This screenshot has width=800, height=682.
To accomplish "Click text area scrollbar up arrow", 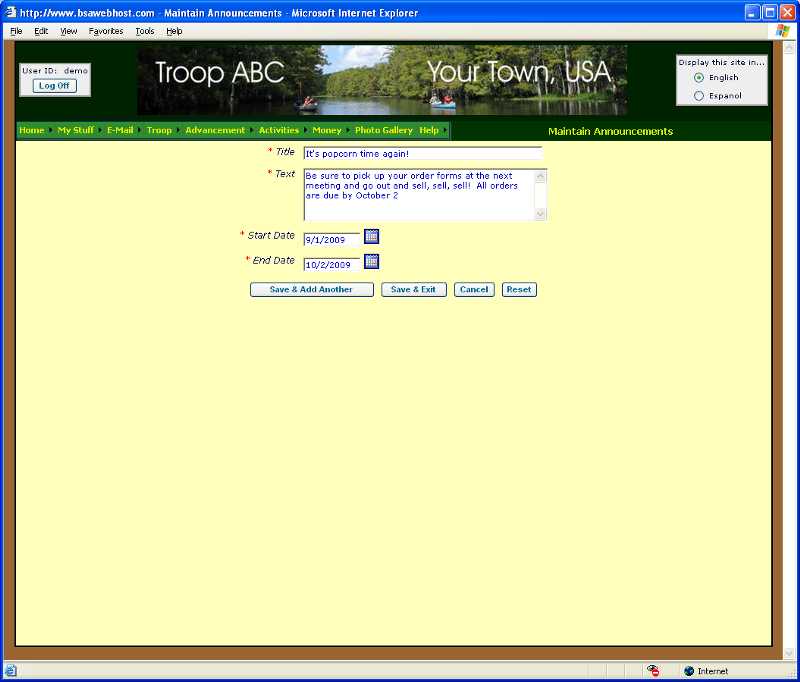I will coord(540,176).
